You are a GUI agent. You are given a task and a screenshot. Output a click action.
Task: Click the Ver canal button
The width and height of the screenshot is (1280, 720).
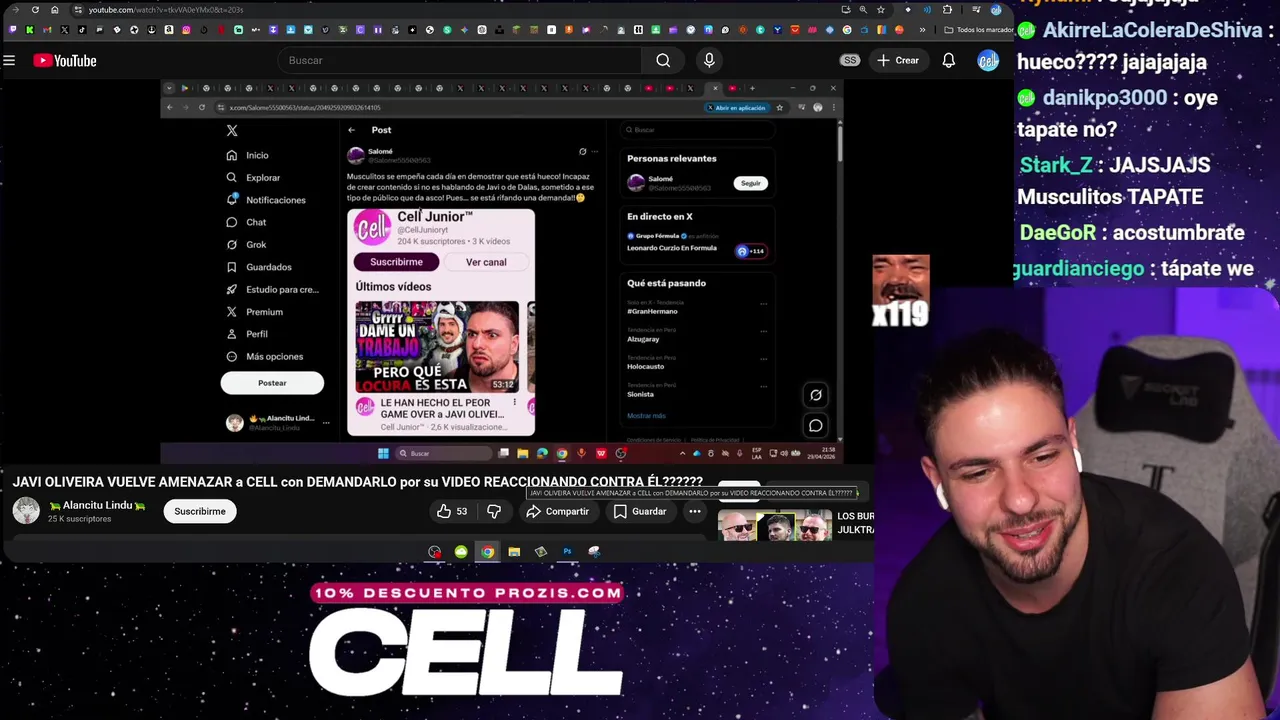(486, 262)
